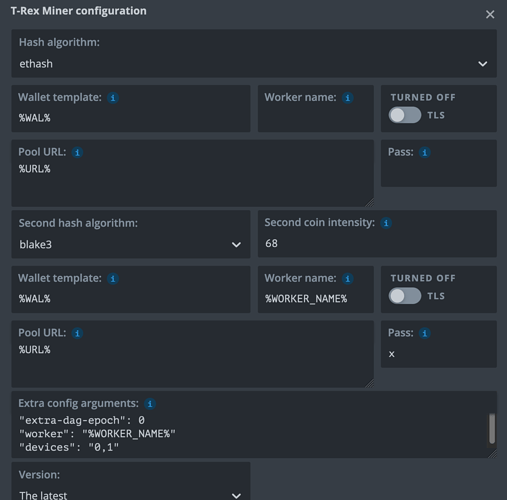The image size is (507, 500).
Task: Click the "extra-dag-epoch": 0 line
Action: 82,420
